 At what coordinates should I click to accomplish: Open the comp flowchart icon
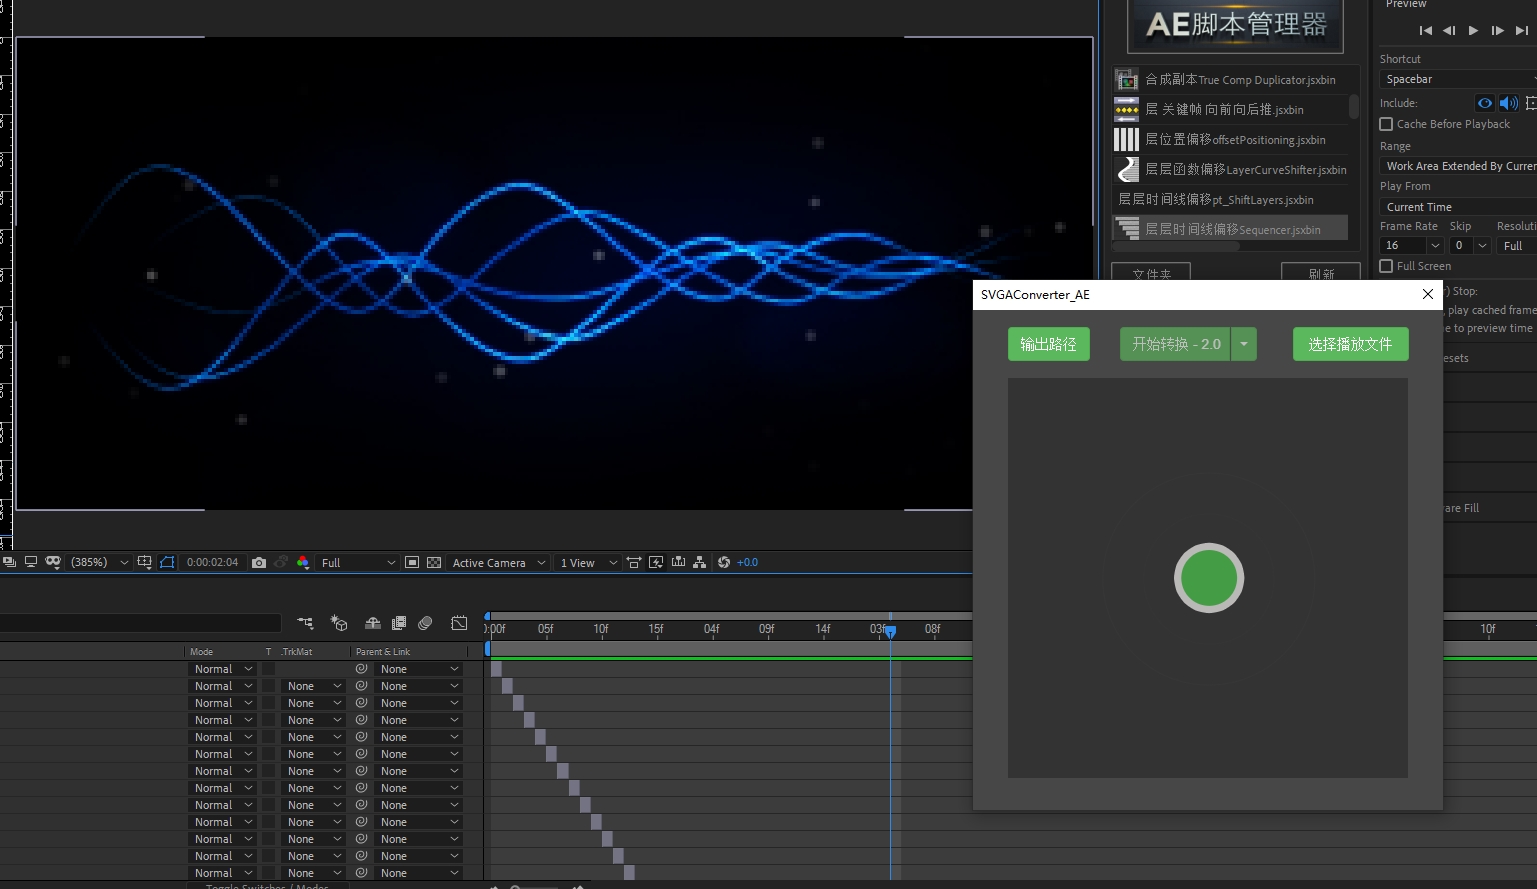click(699, 562)
